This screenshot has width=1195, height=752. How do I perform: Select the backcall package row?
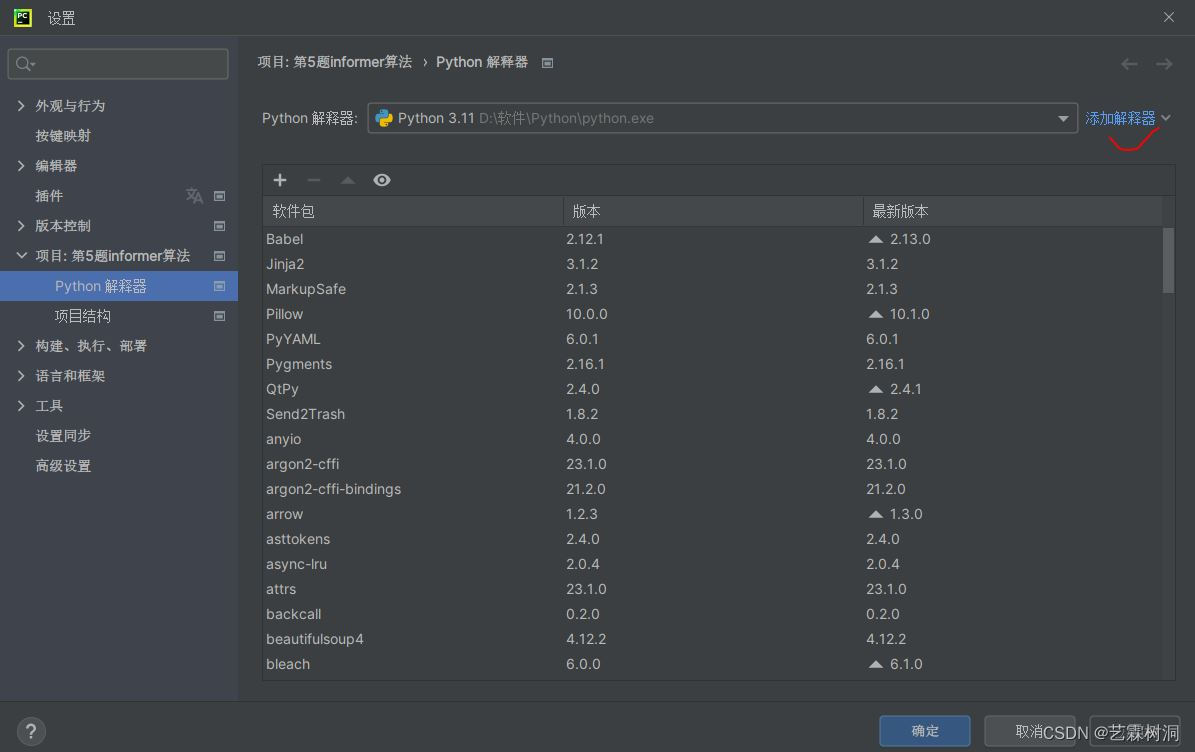(713, 614)
